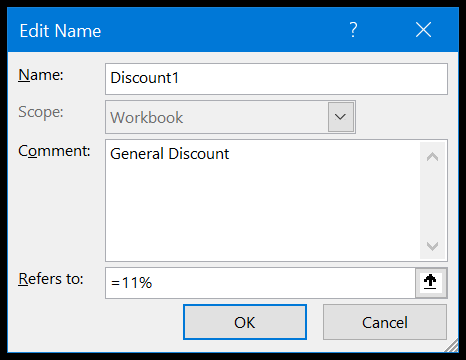Click the Scope label
466x360 pixels.
(41, 112)
